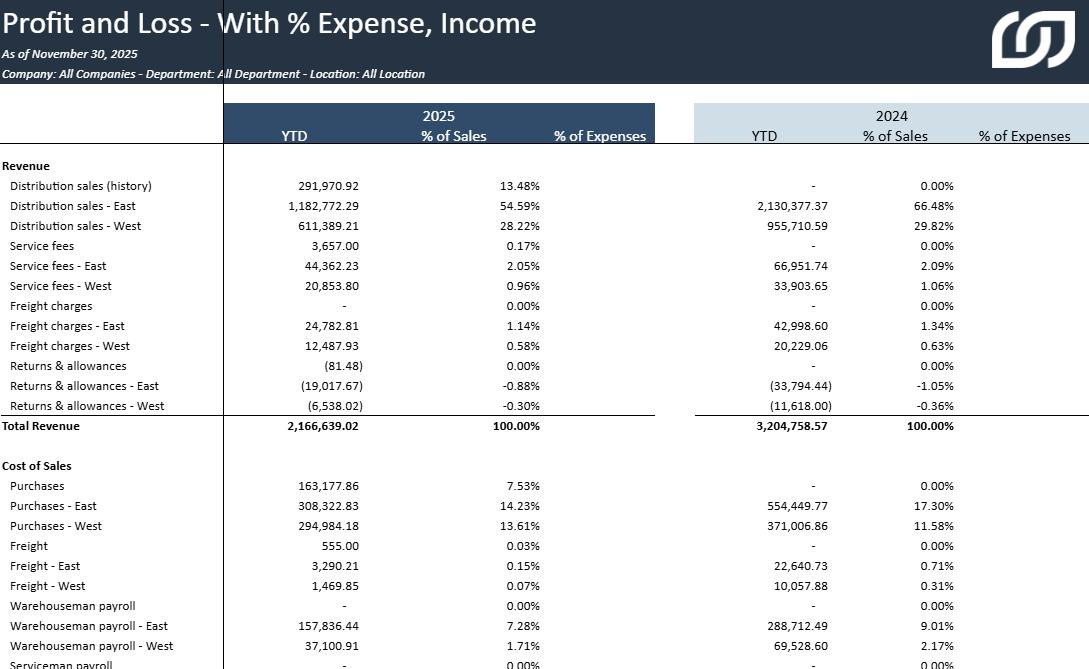Click the 291,970.92 YTD value
This screenshot has height=669, width=1089.
(x=329, y=186)
